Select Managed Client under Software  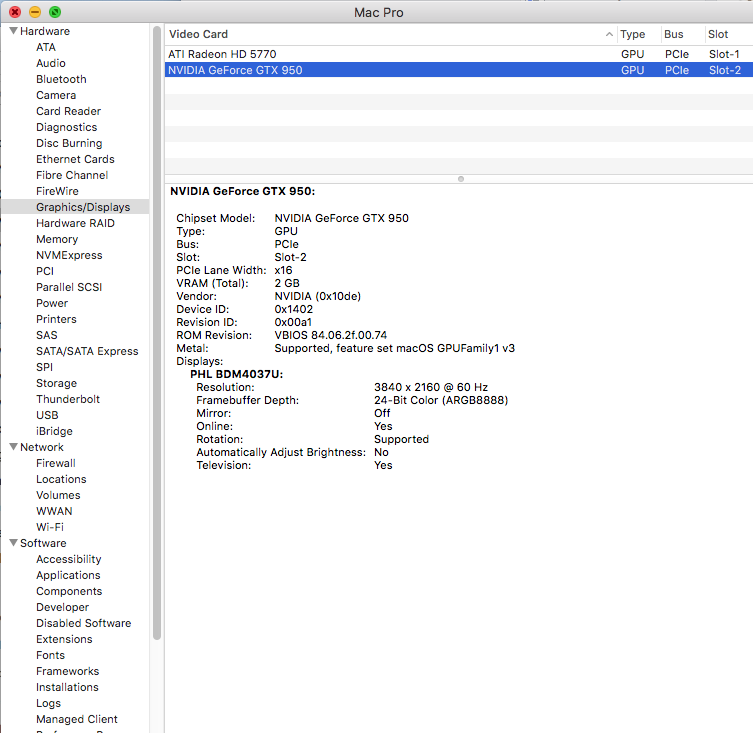pos(76,719)
